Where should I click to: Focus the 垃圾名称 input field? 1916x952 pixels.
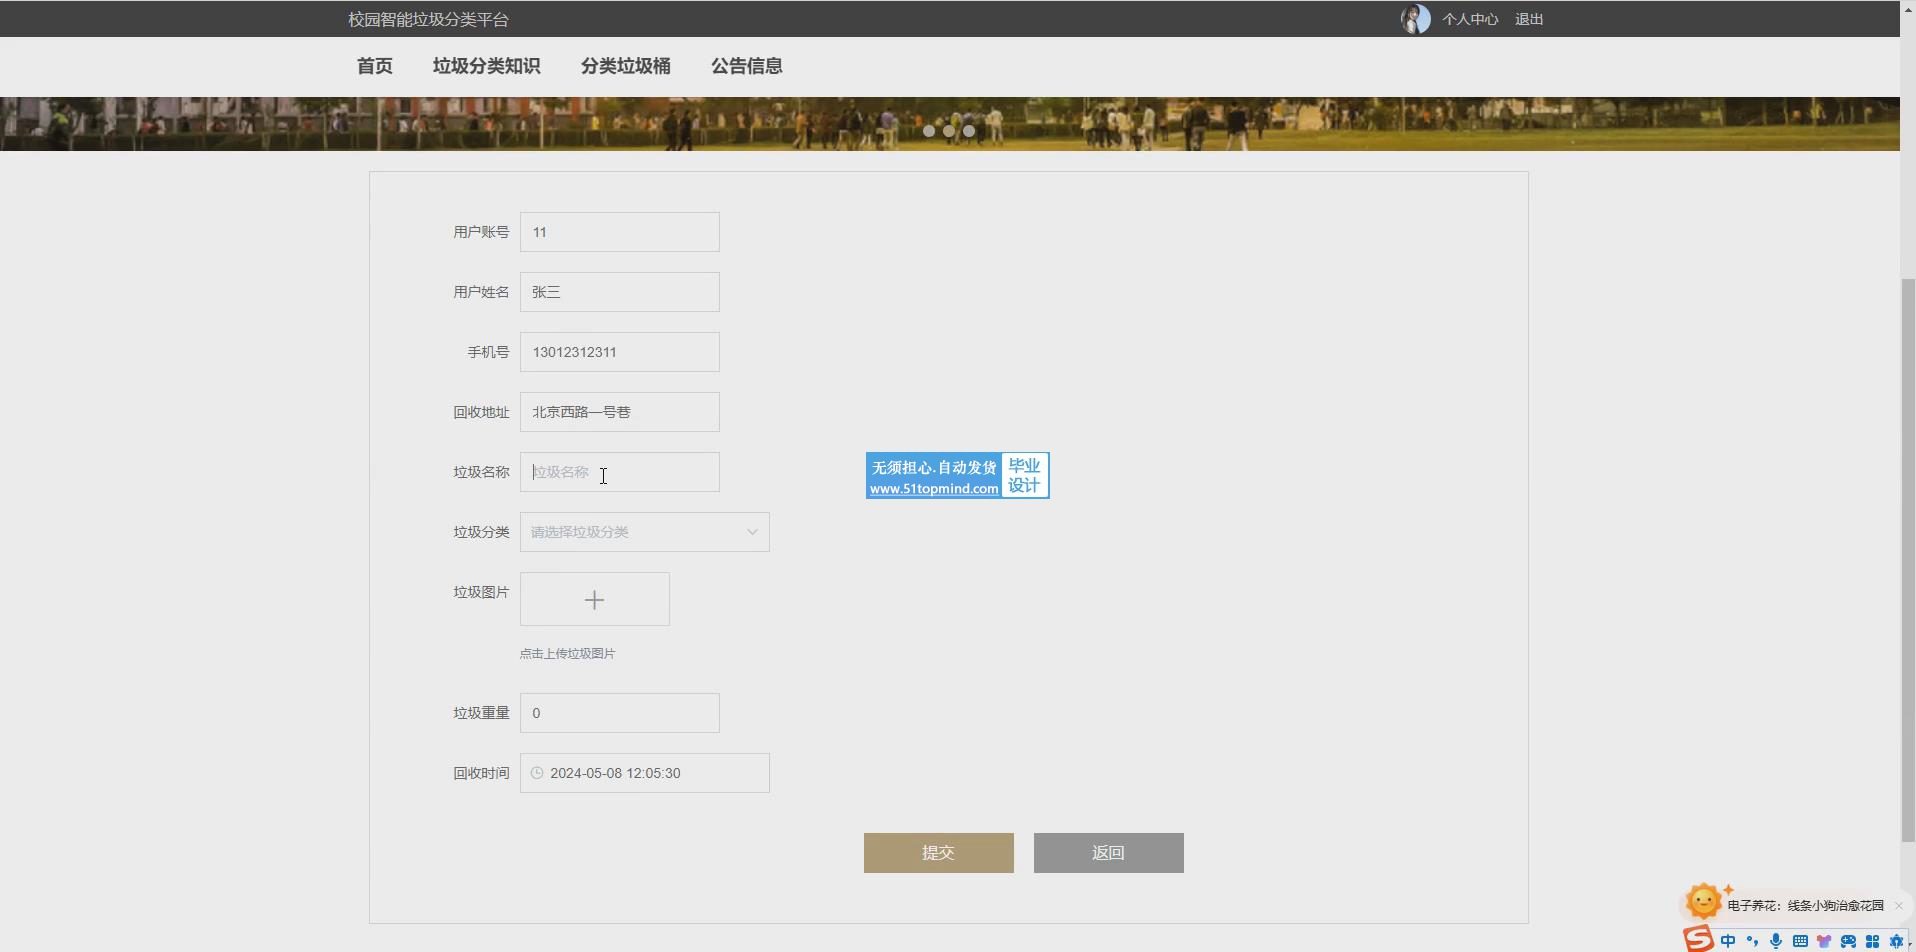click(x=620, y=472)
